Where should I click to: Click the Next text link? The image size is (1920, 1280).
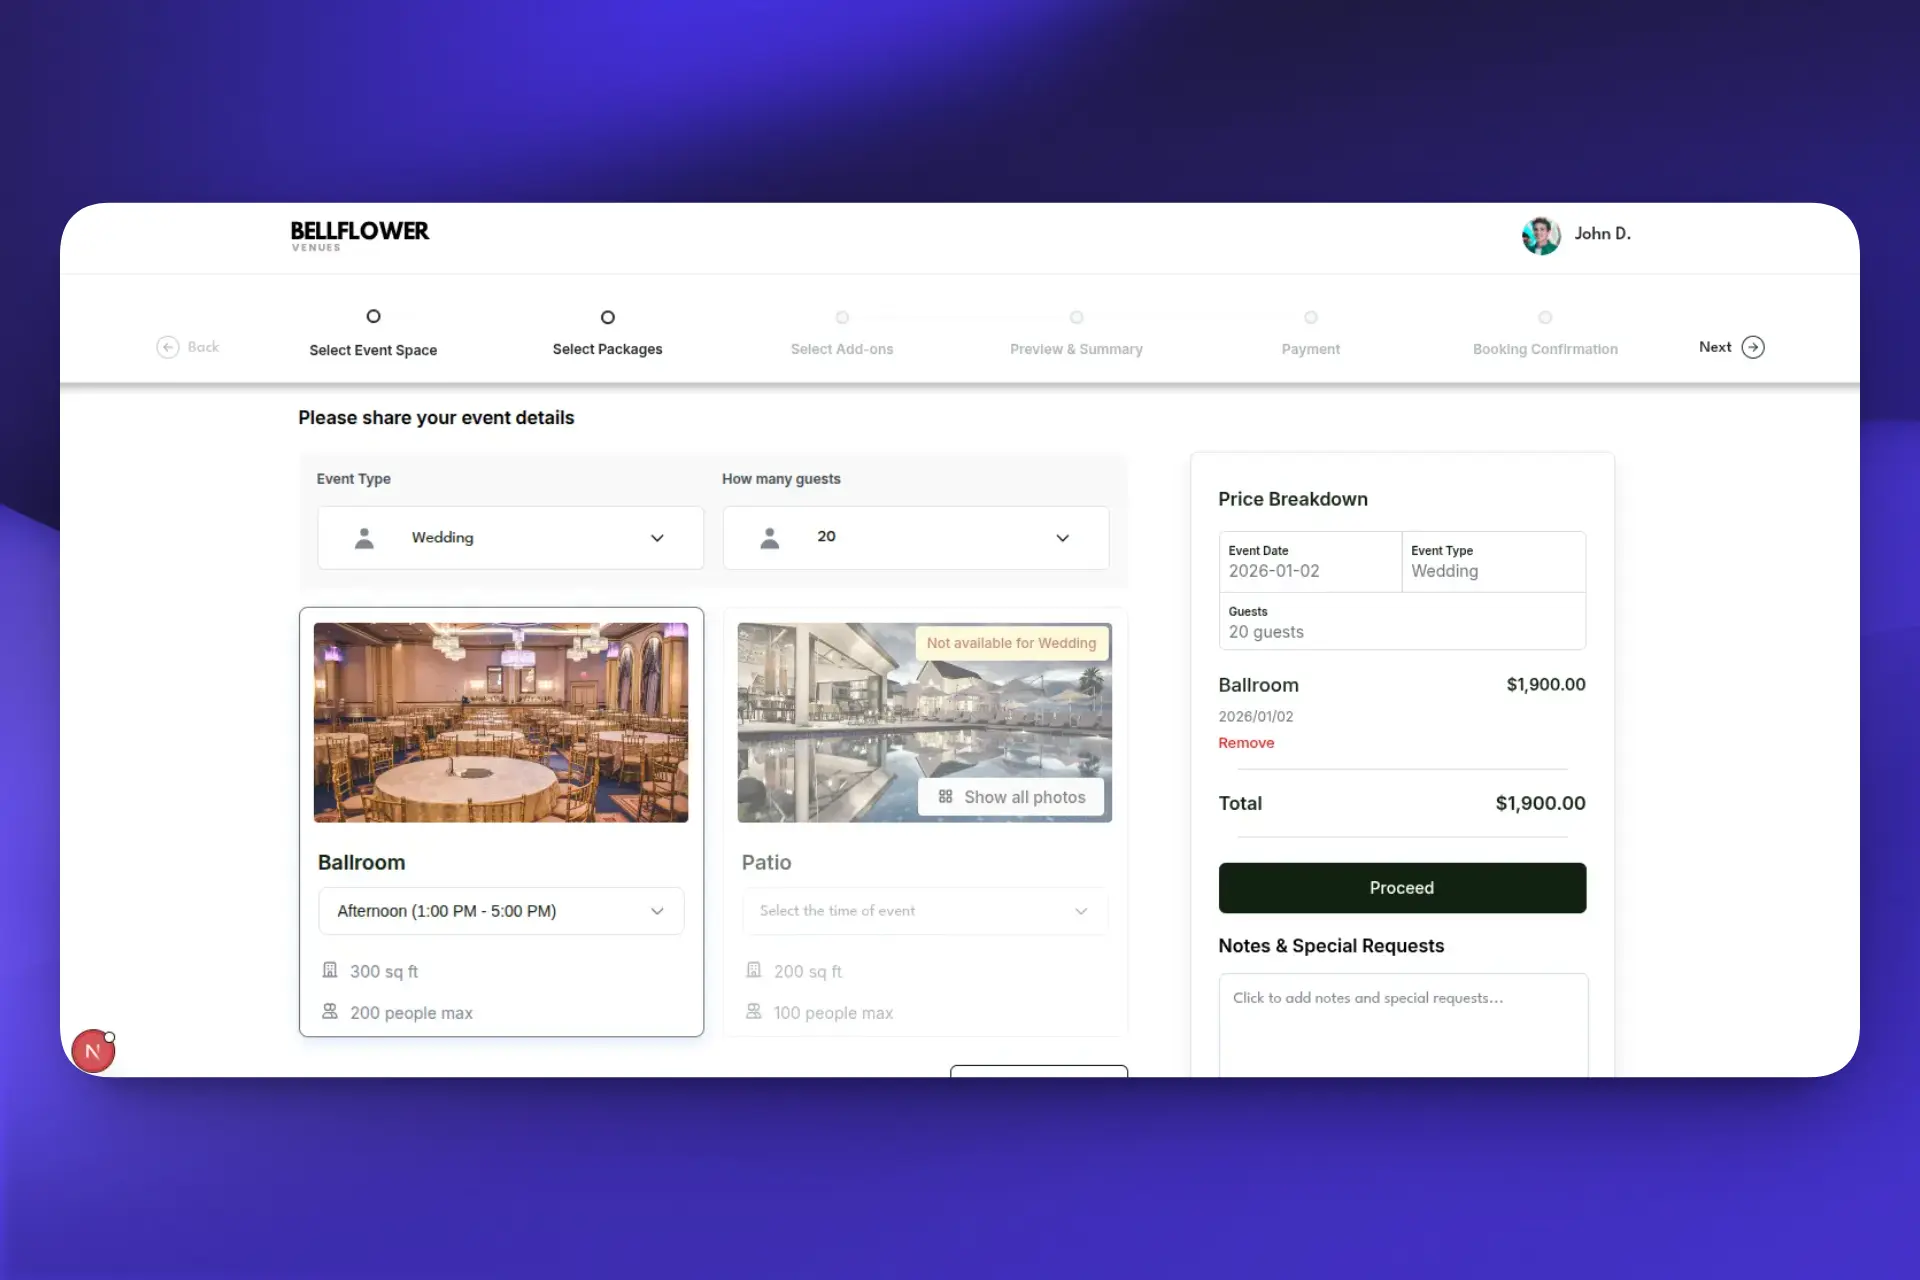pyautogui.click(x=1715, y=347)
